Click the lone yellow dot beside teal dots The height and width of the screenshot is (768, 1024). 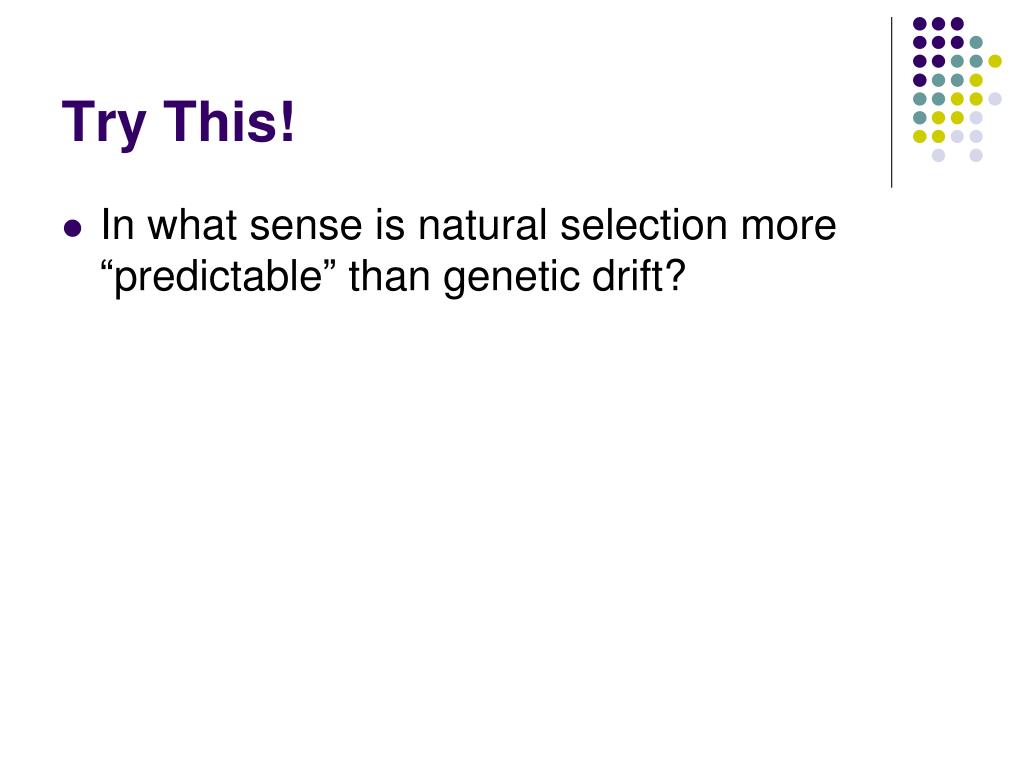pyautogui.click(x=995, y=61)
